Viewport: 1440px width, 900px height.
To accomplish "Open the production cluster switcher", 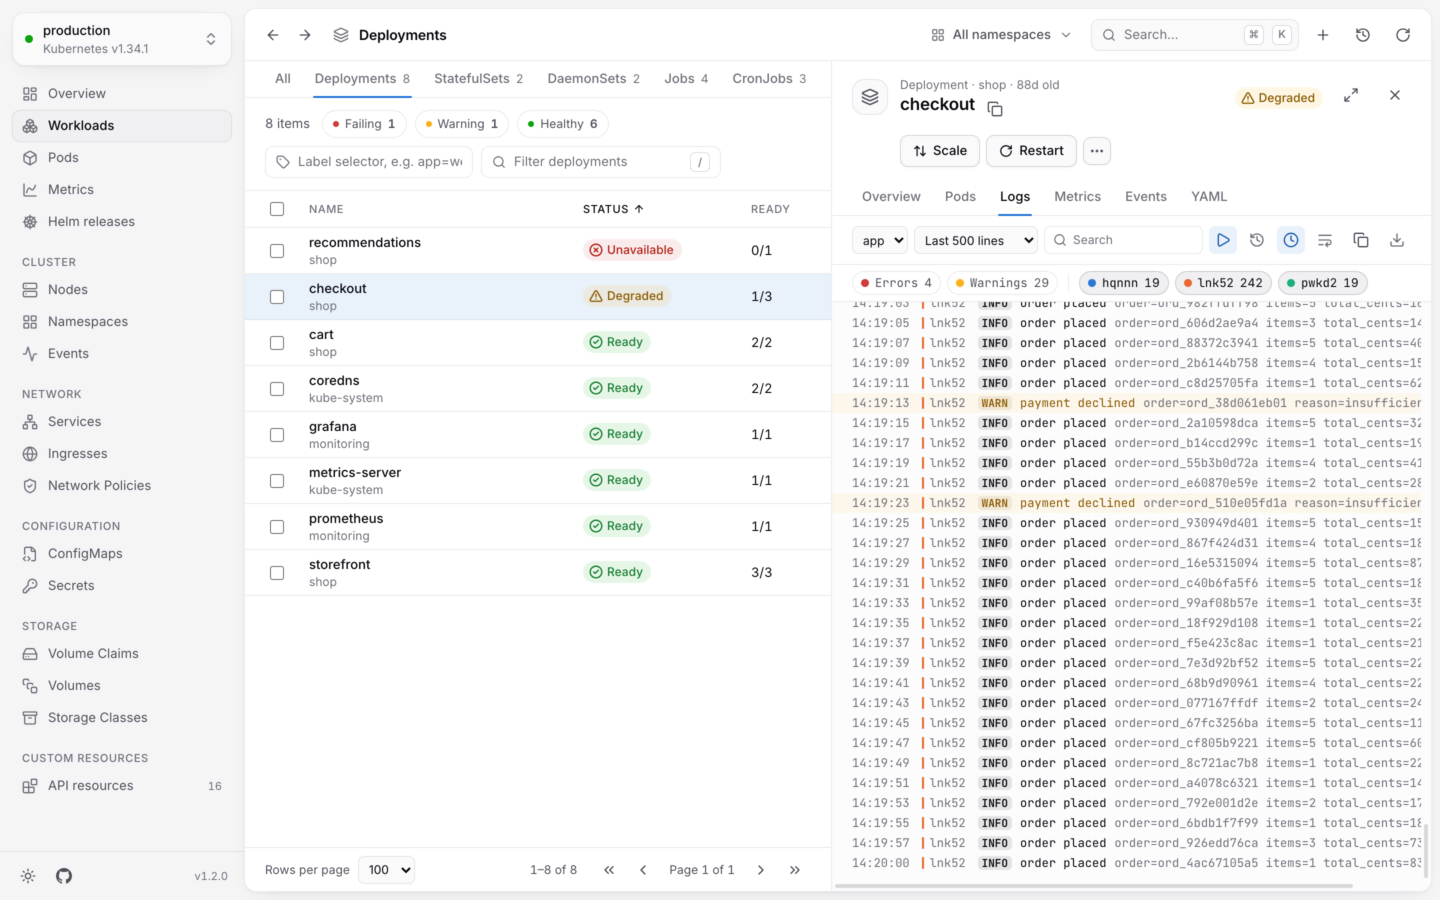I will pos(122,39).
